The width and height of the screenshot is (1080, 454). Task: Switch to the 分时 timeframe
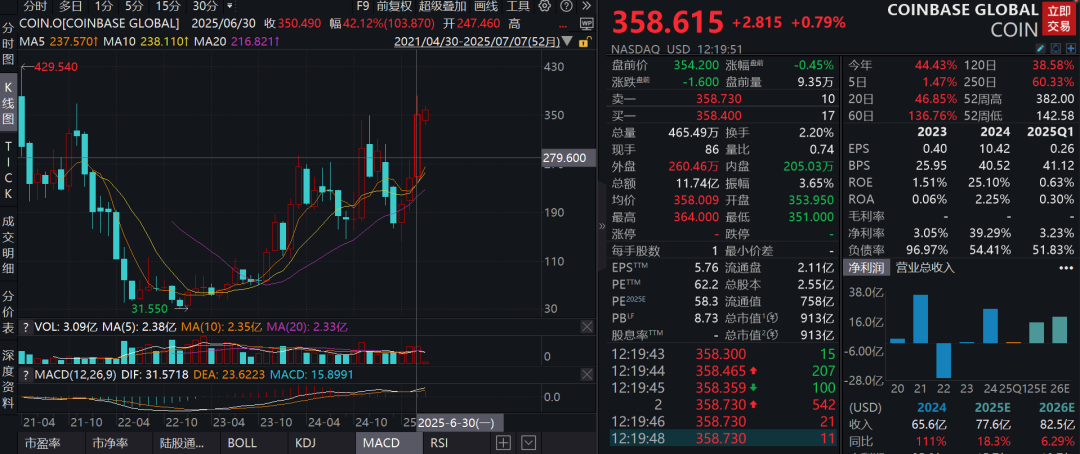[35, 7]
